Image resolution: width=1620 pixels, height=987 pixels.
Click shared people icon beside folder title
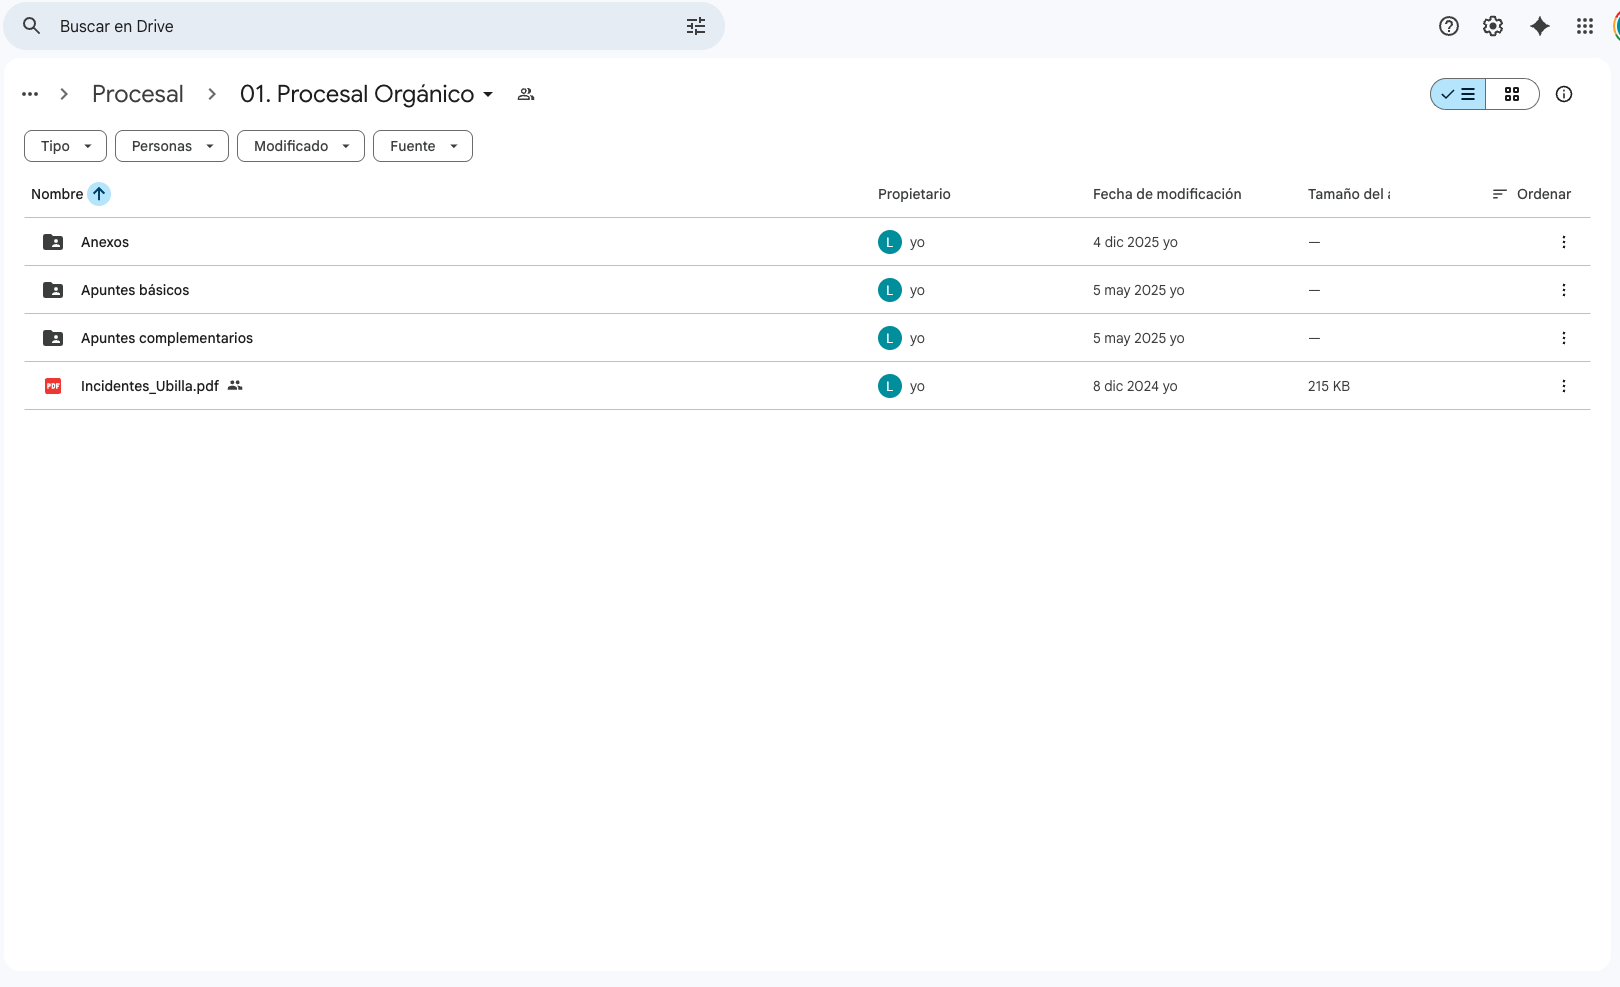[x=526, y=94]
